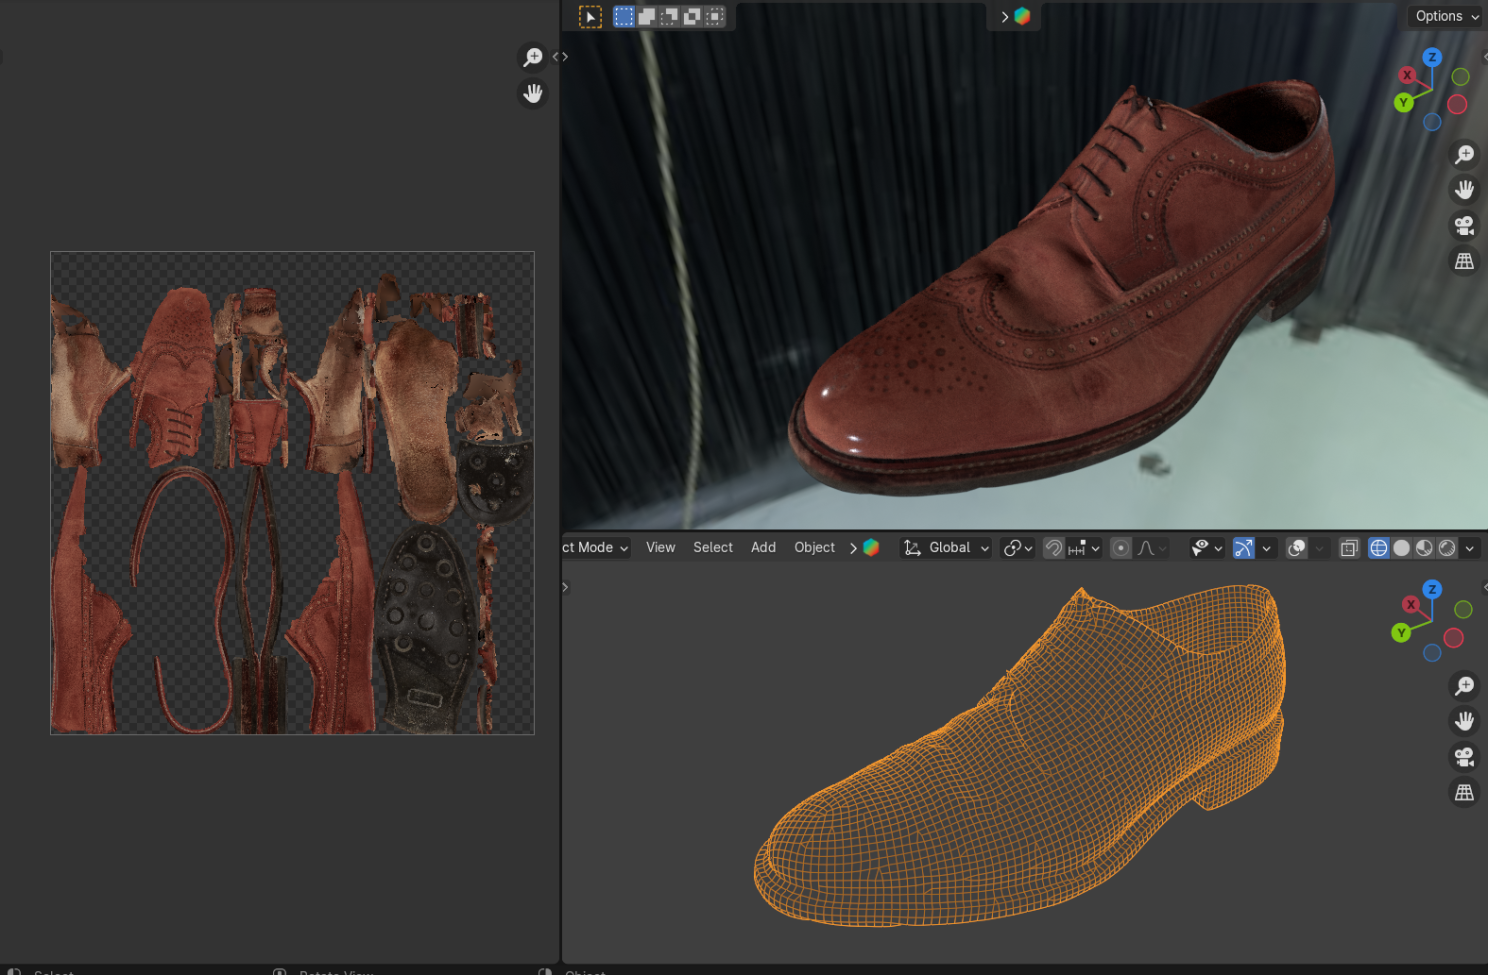Select wireframe viewport shading mode
Screen dimensions: 1488x975
click(1378, 548)
